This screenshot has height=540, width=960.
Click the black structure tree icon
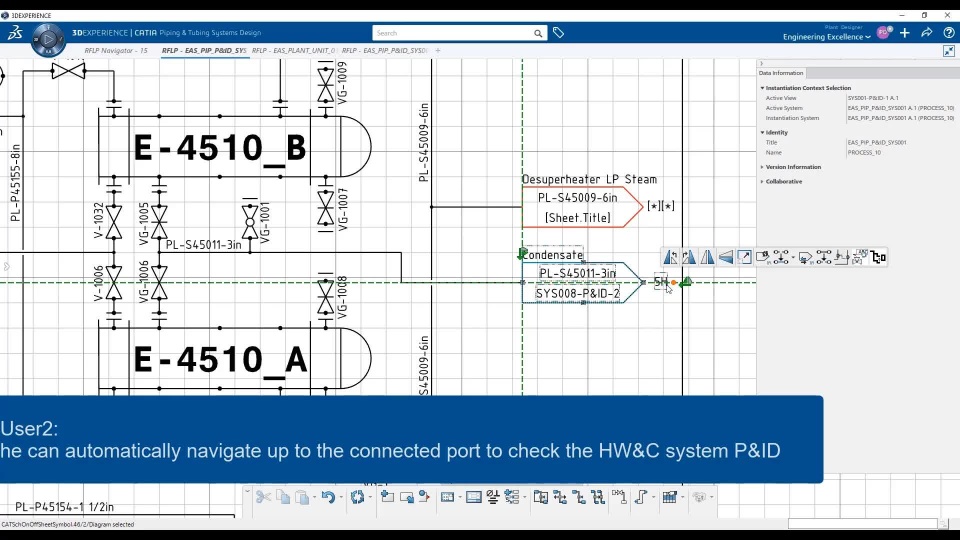(x=879, y=257)
